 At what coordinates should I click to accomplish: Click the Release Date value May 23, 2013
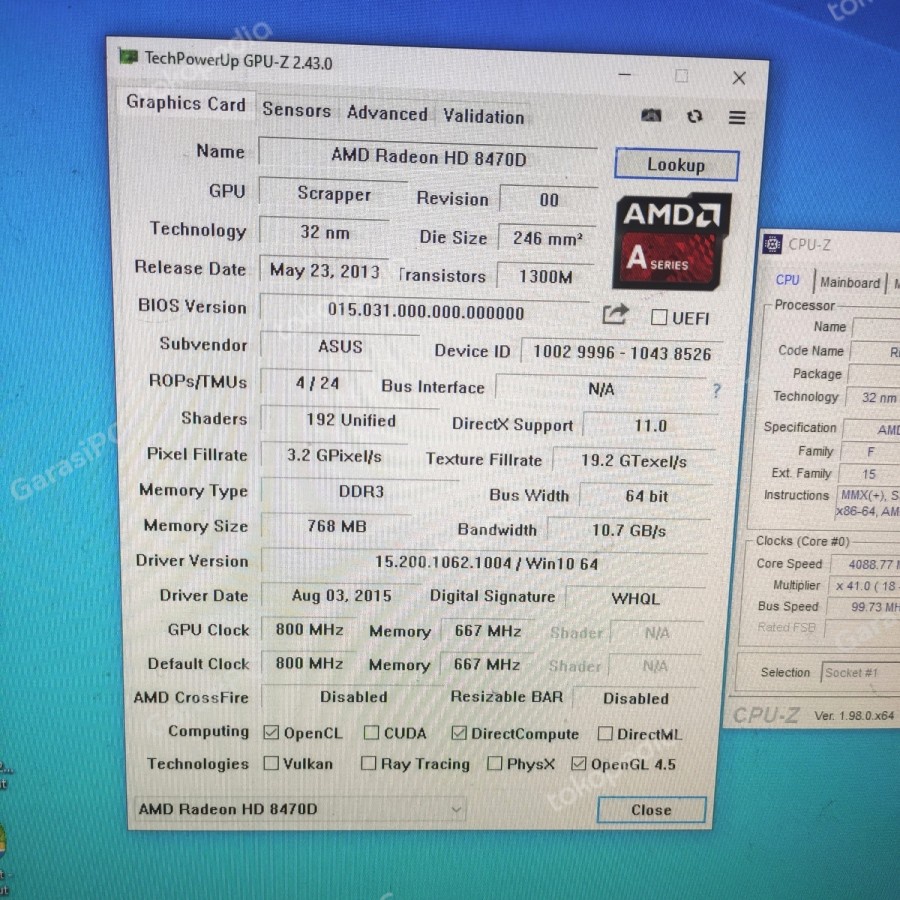point(324,270)
